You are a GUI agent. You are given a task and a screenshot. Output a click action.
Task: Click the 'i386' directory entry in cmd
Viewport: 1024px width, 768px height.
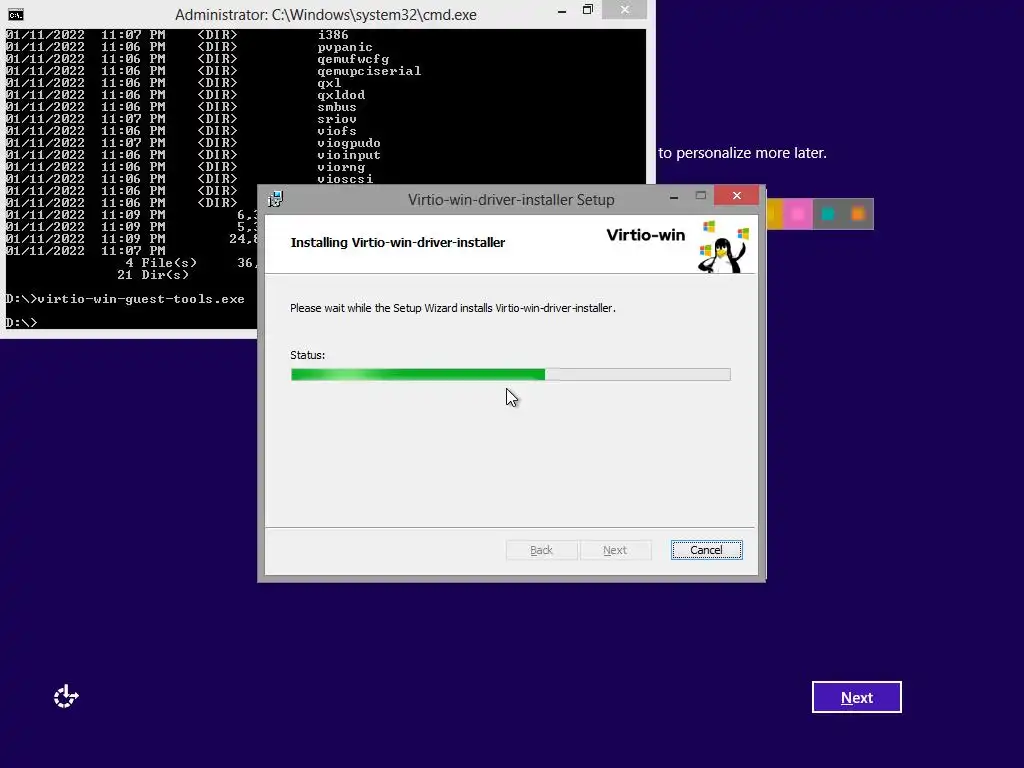[333, 35]
